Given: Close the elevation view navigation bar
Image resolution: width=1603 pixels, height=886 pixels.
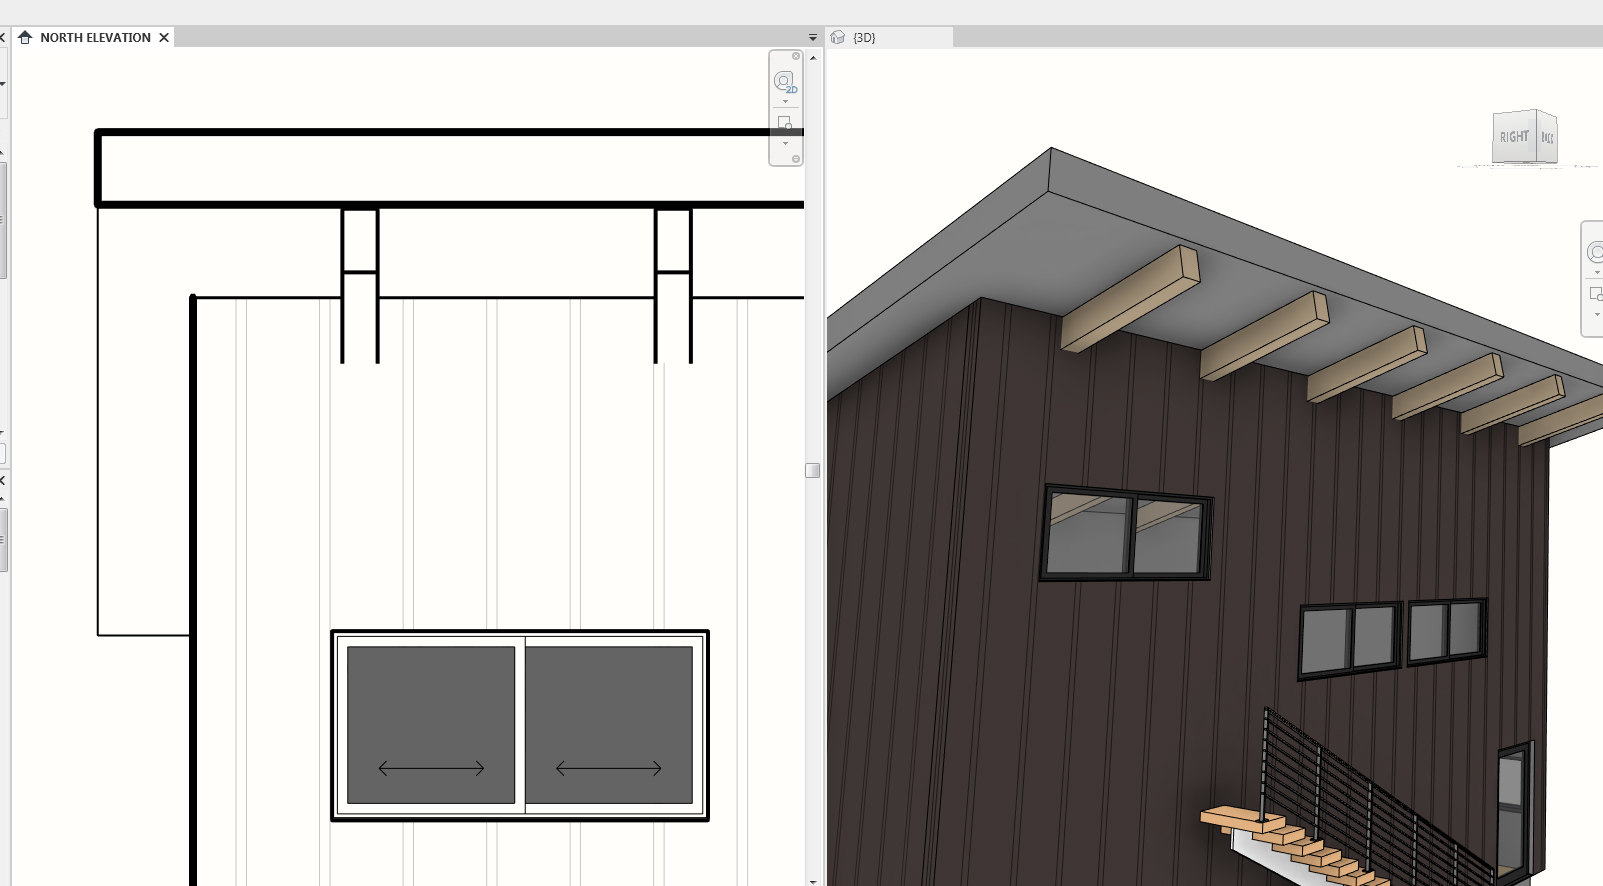Looking at the screenshot, I should [x=796, y=56].
